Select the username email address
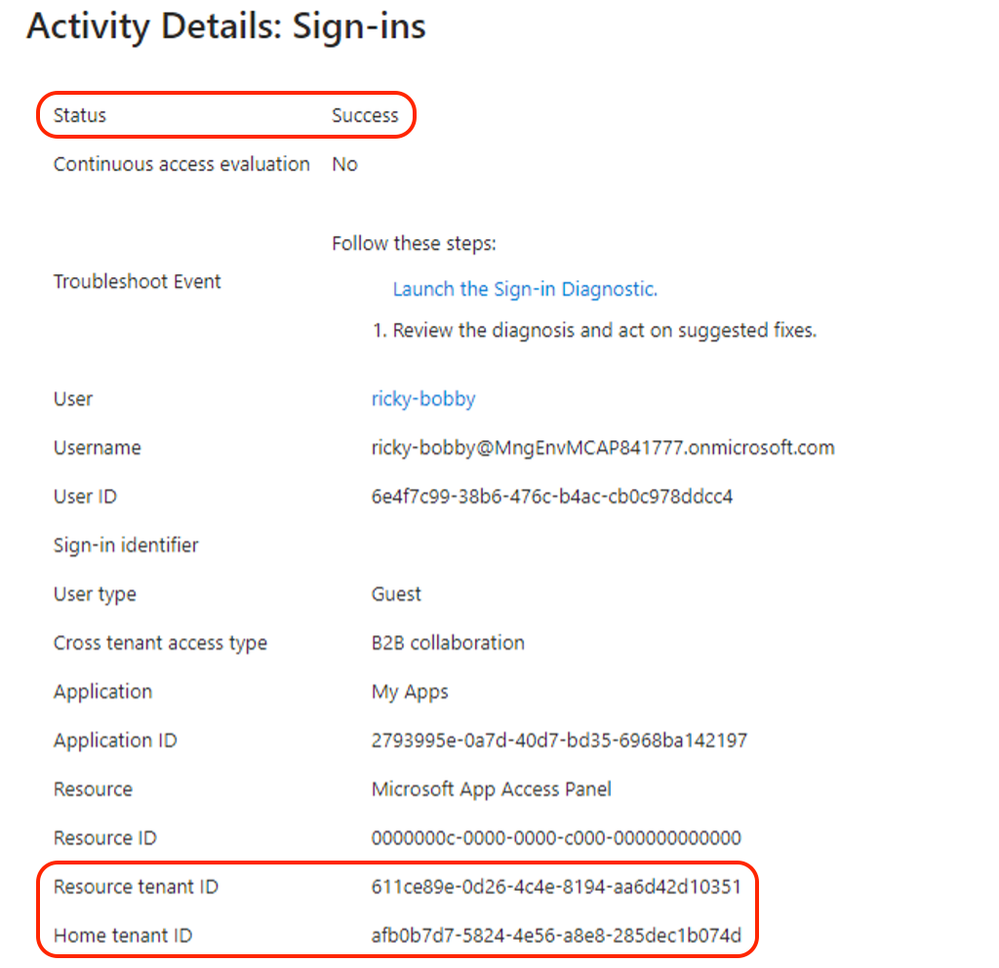The image size is (999, 968). pos(603,448)
